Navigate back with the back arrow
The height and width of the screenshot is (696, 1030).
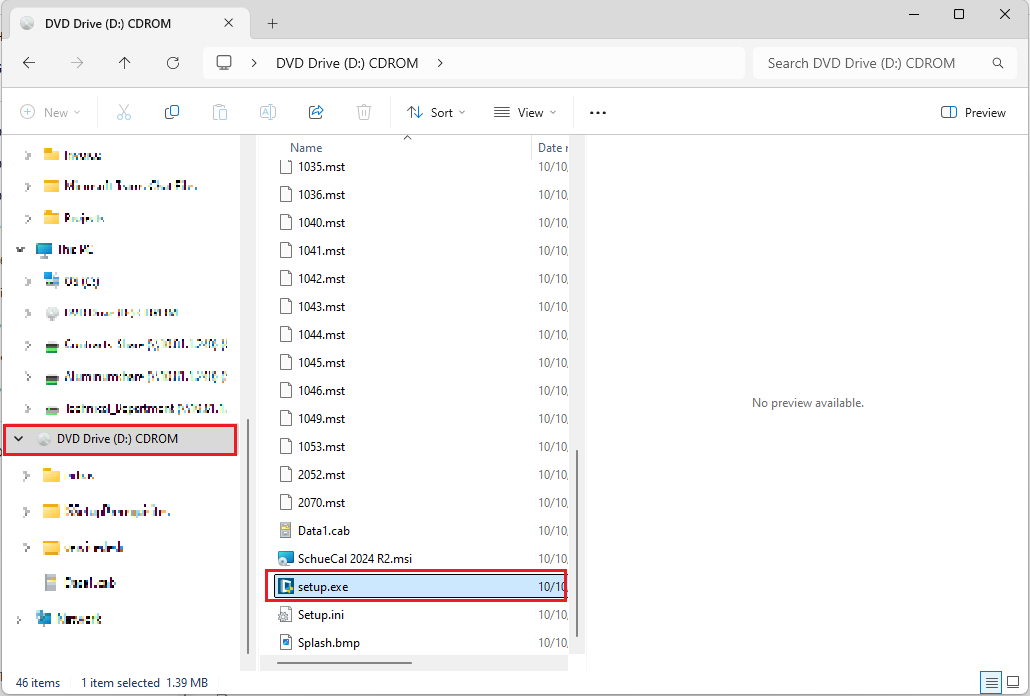point(29,63)
